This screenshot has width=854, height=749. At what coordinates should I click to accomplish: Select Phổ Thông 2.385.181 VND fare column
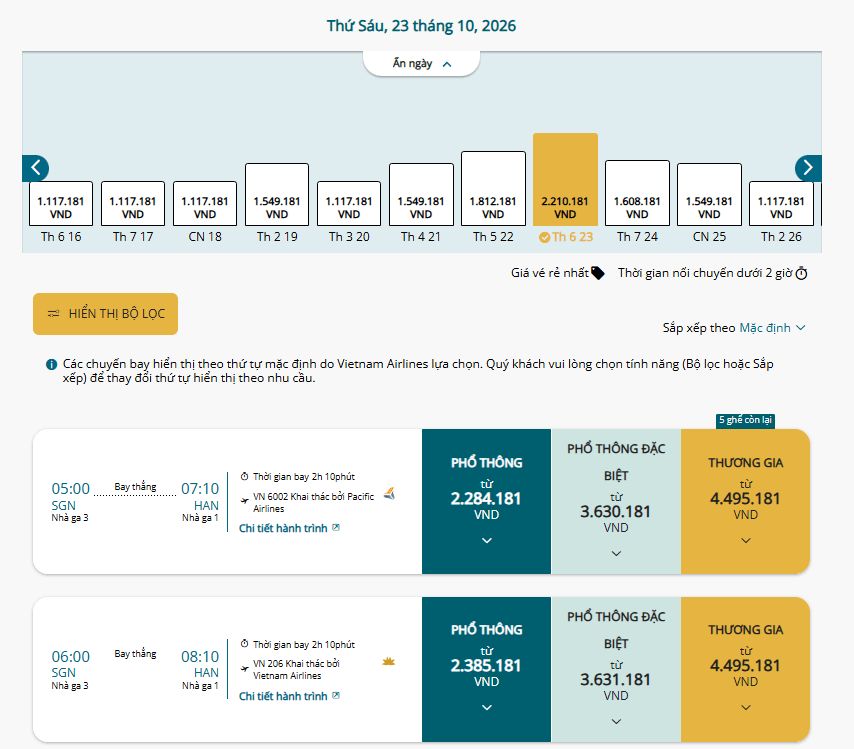(486, 669)
